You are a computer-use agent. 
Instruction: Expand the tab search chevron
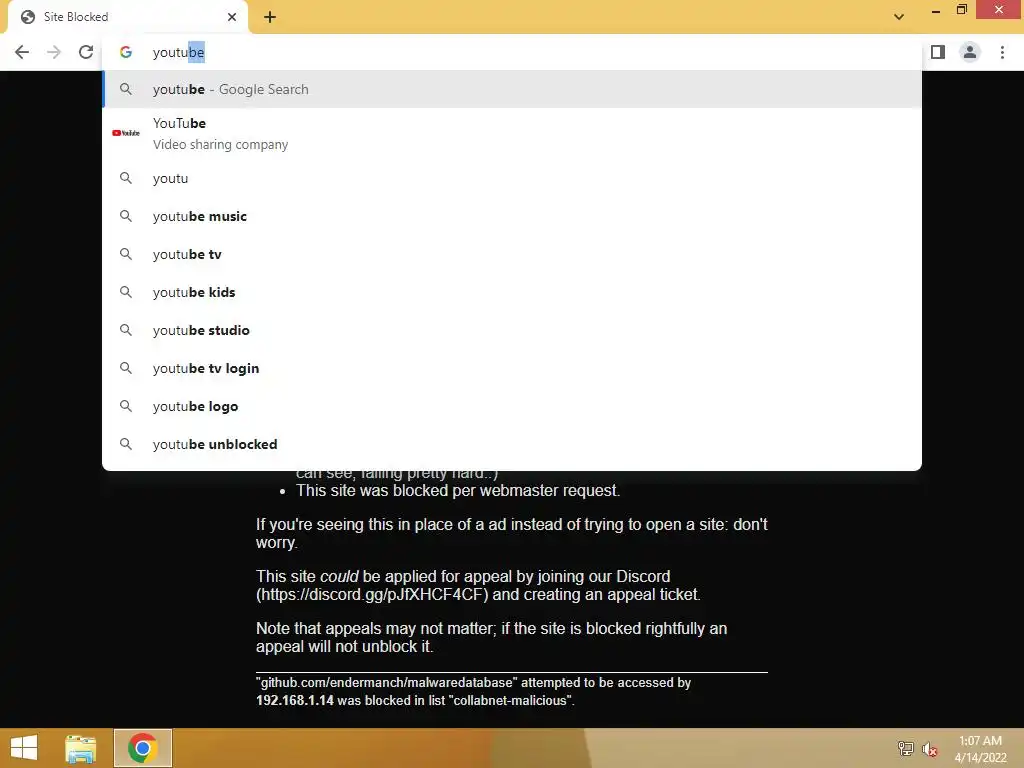tap(899, 17)
